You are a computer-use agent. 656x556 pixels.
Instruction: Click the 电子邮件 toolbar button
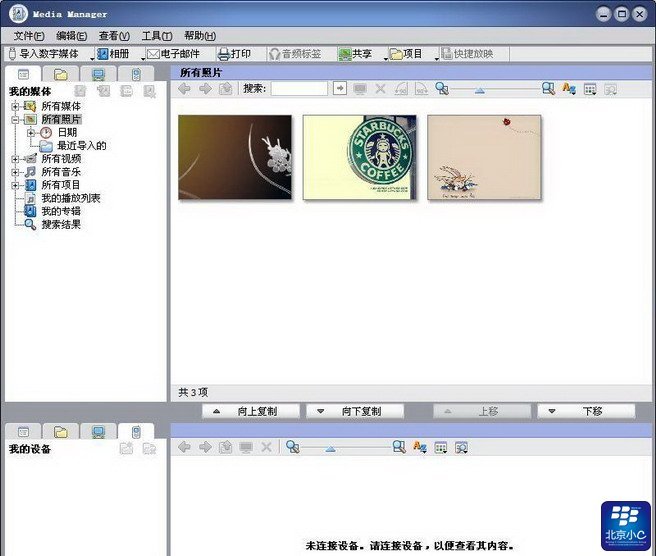(x=173, y=54)
